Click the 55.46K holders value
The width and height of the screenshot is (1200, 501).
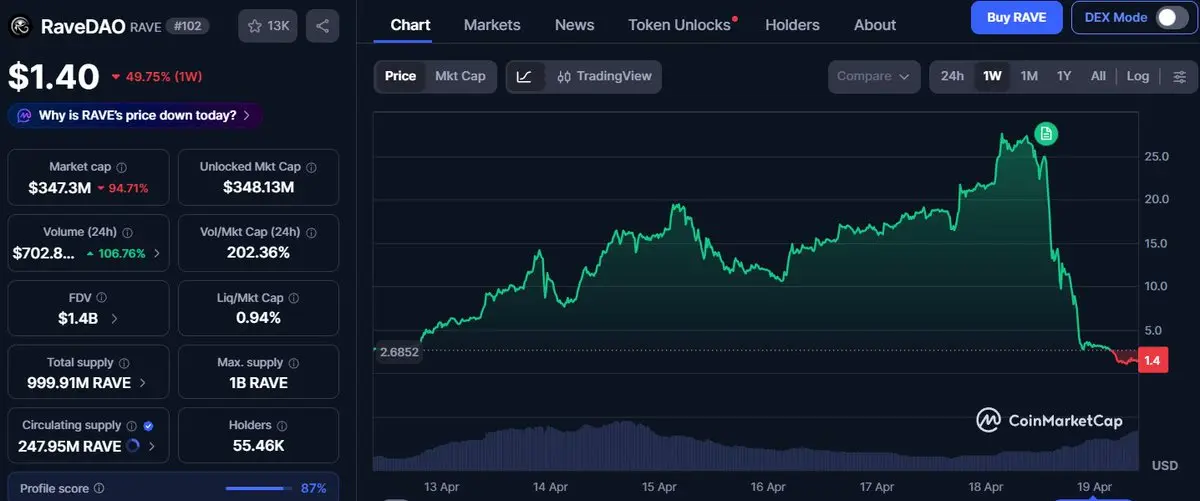coord(258,446)
